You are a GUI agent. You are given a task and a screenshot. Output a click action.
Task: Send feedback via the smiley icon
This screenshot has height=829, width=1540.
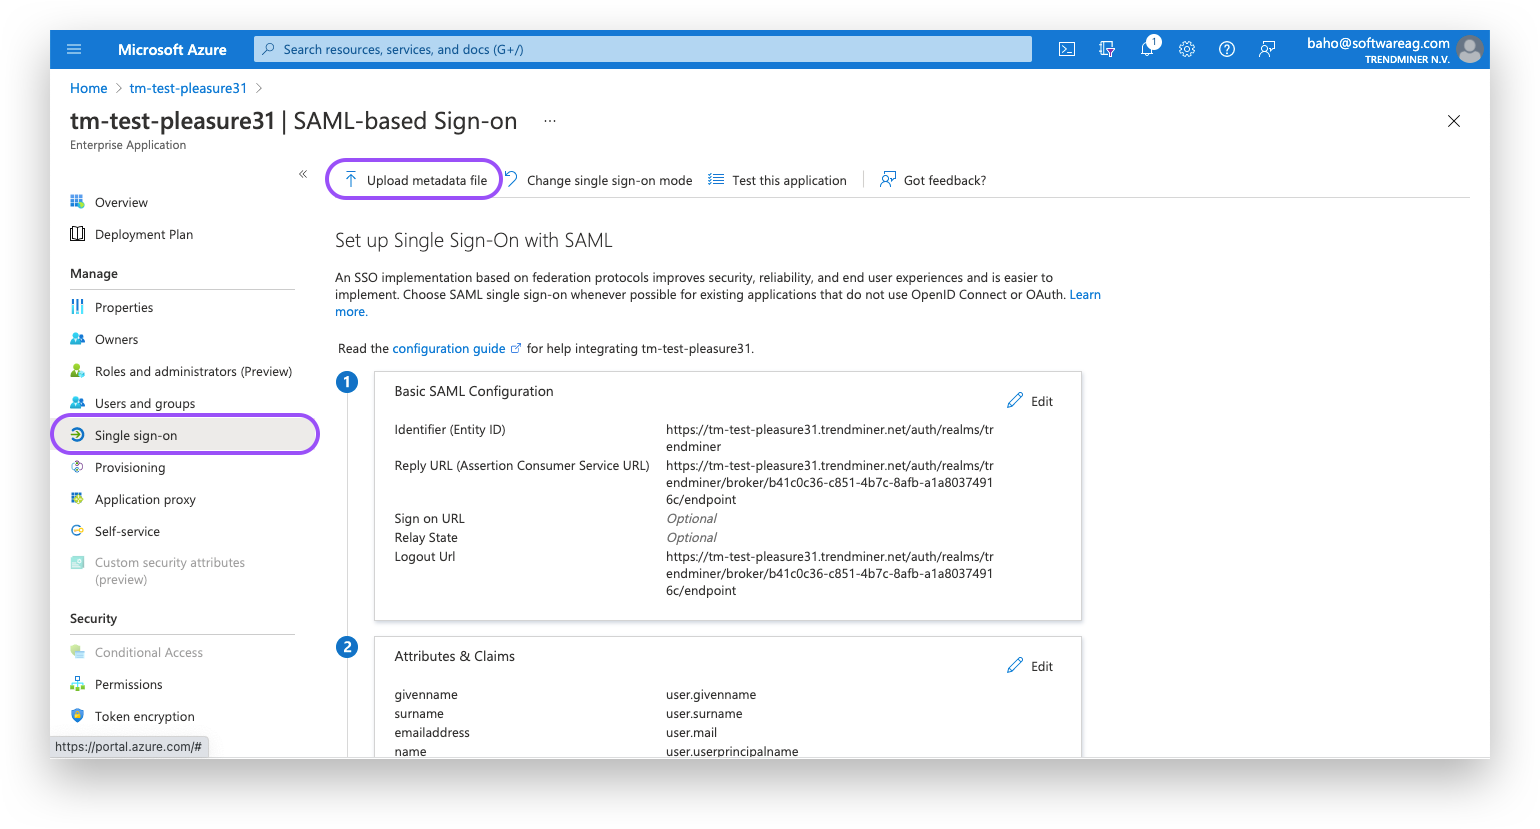[x=1266, y=49]
